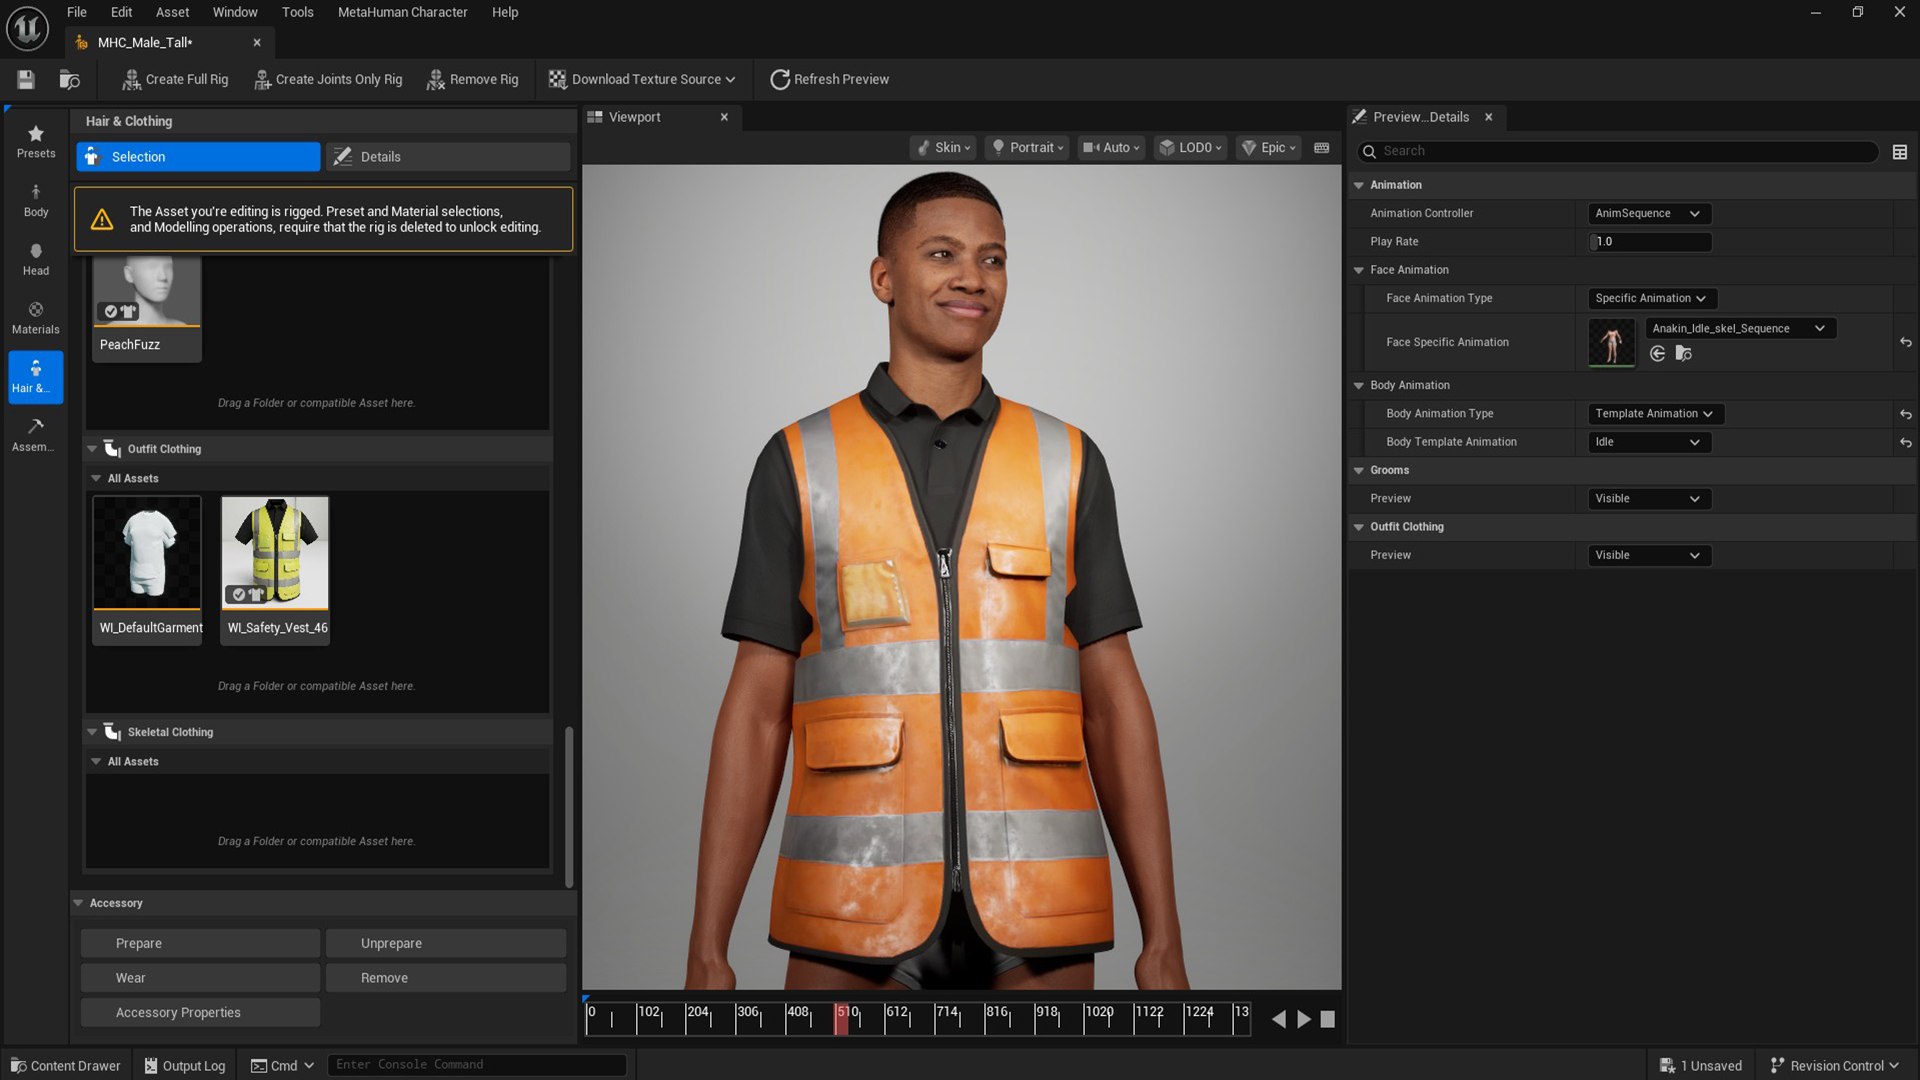Image resolution: width=1920 pixels, height=1080 pixels.
Task: Collapse the Face Animation category
Action: coord(1358,270)
